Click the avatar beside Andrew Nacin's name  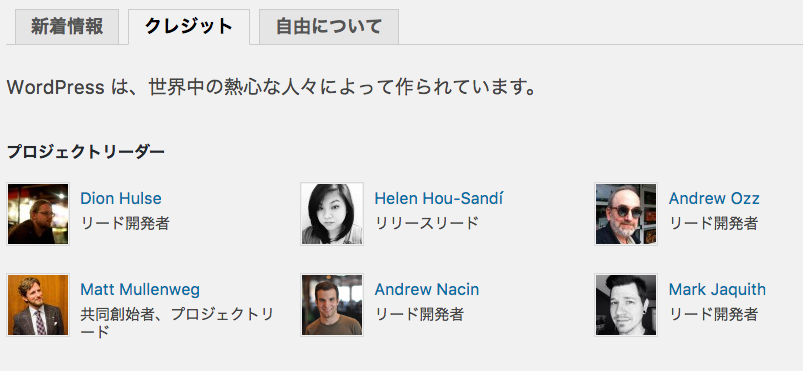click(x=332, y=305)
